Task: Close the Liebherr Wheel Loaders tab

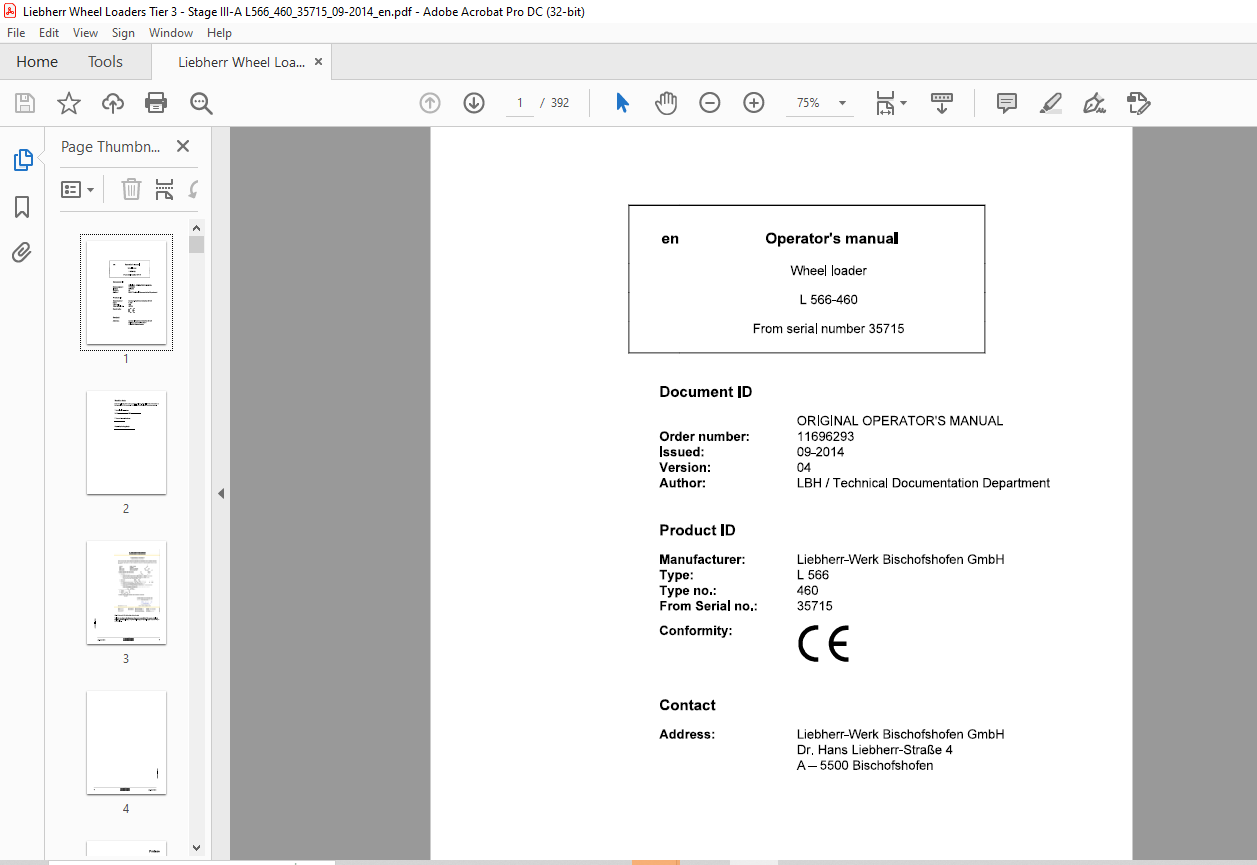Action: 318,62
